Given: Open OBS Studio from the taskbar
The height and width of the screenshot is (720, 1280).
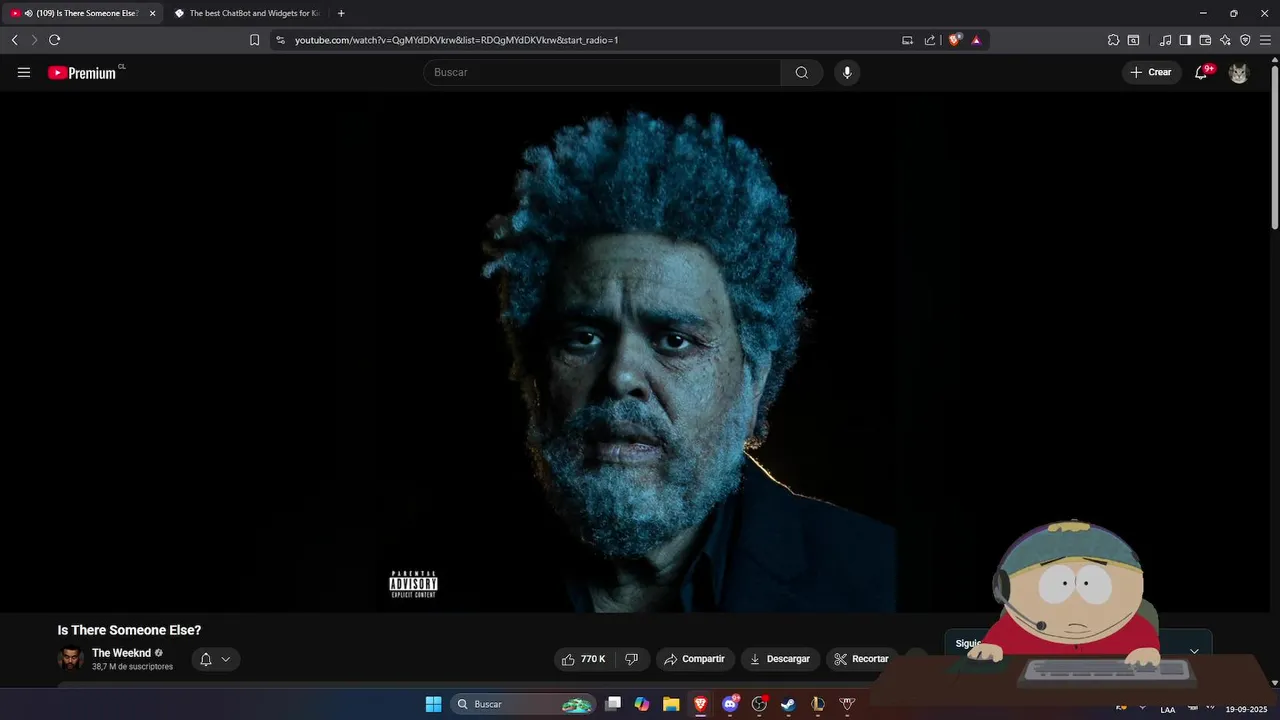Looking at the screenshot, I should 759,704.
